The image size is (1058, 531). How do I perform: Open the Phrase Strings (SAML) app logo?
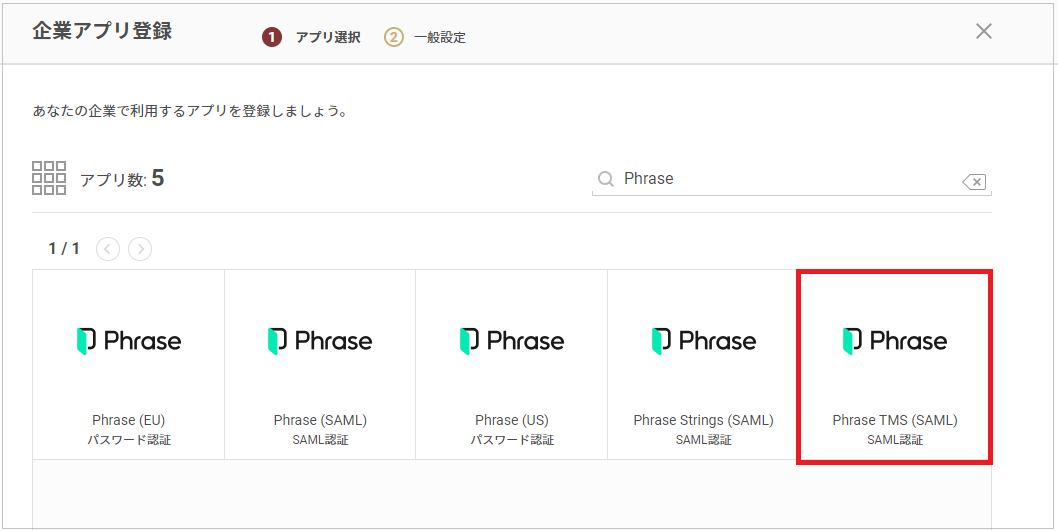[703, 341]
